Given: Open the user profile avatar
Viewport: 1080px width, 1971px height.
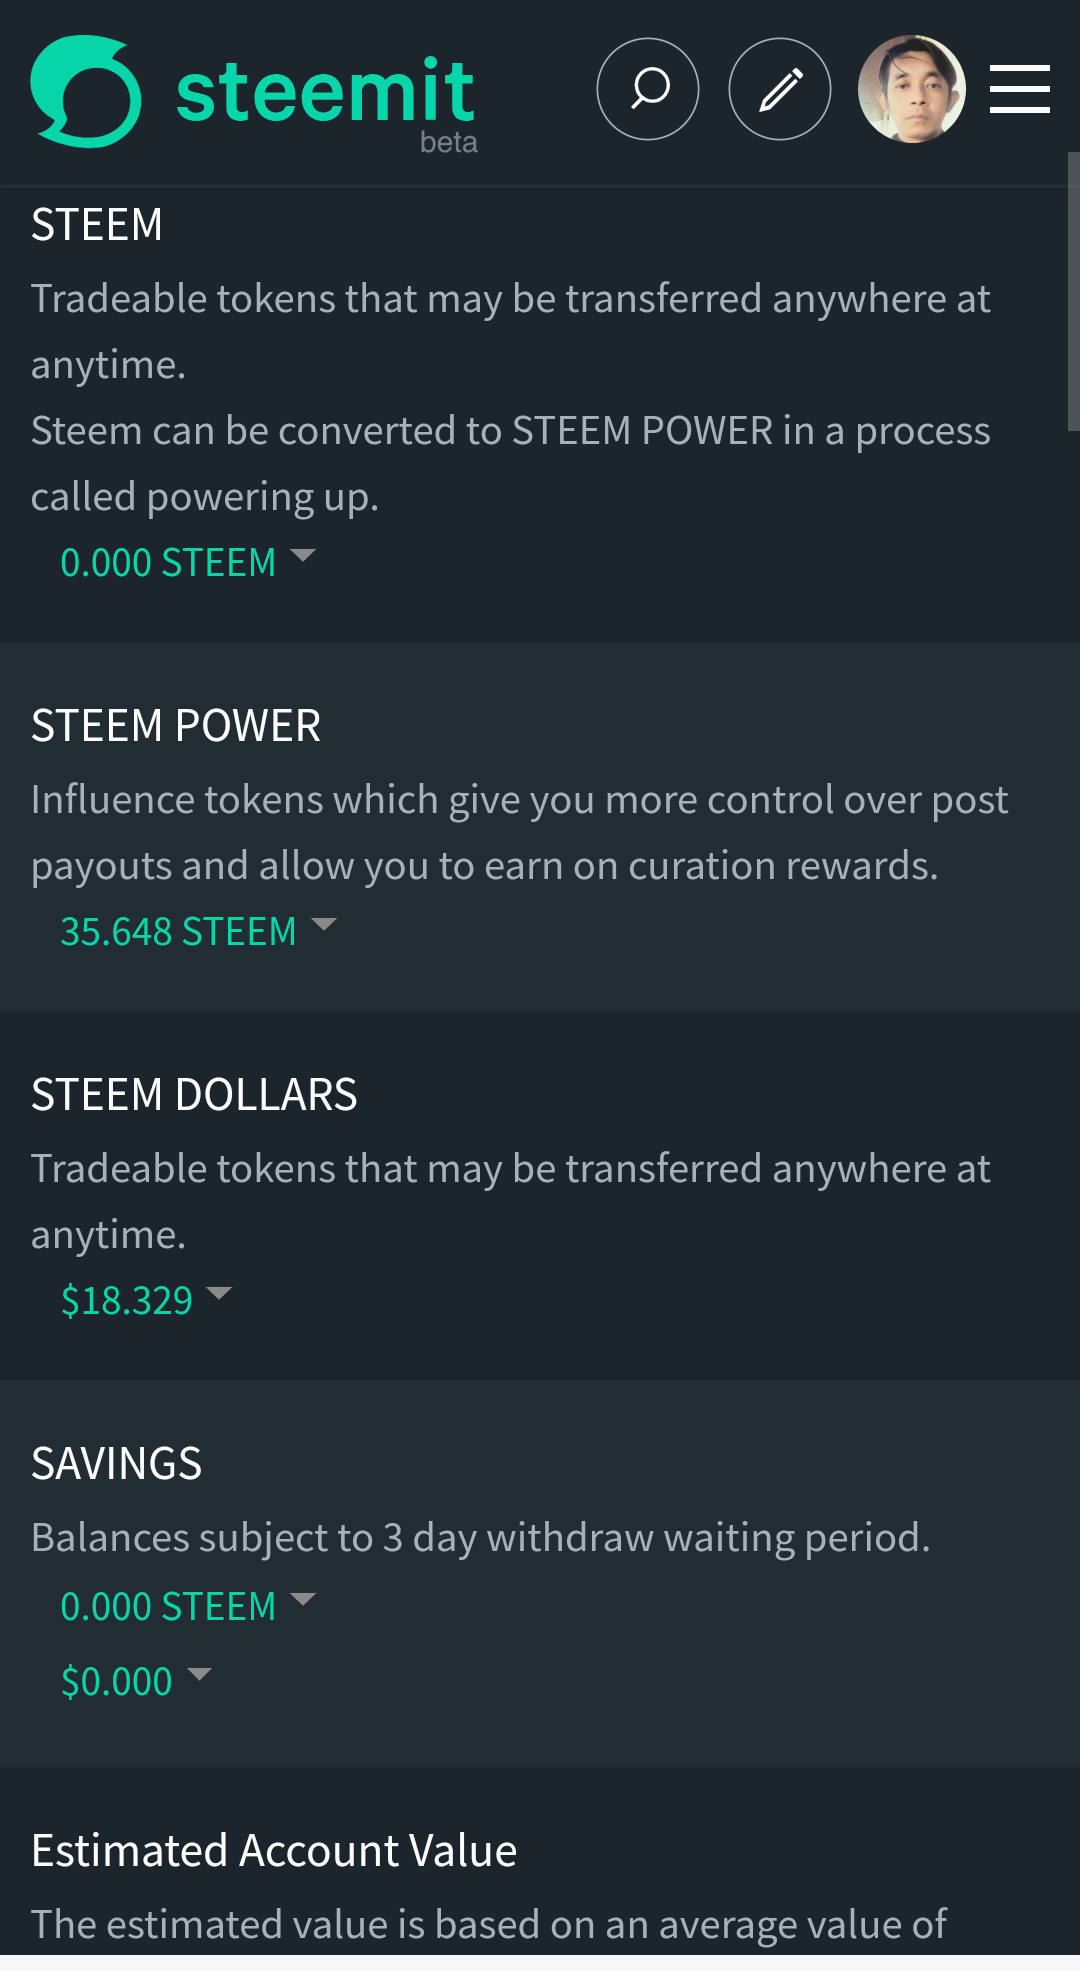Looking at the screenshot, I should [x=912, y=89].
